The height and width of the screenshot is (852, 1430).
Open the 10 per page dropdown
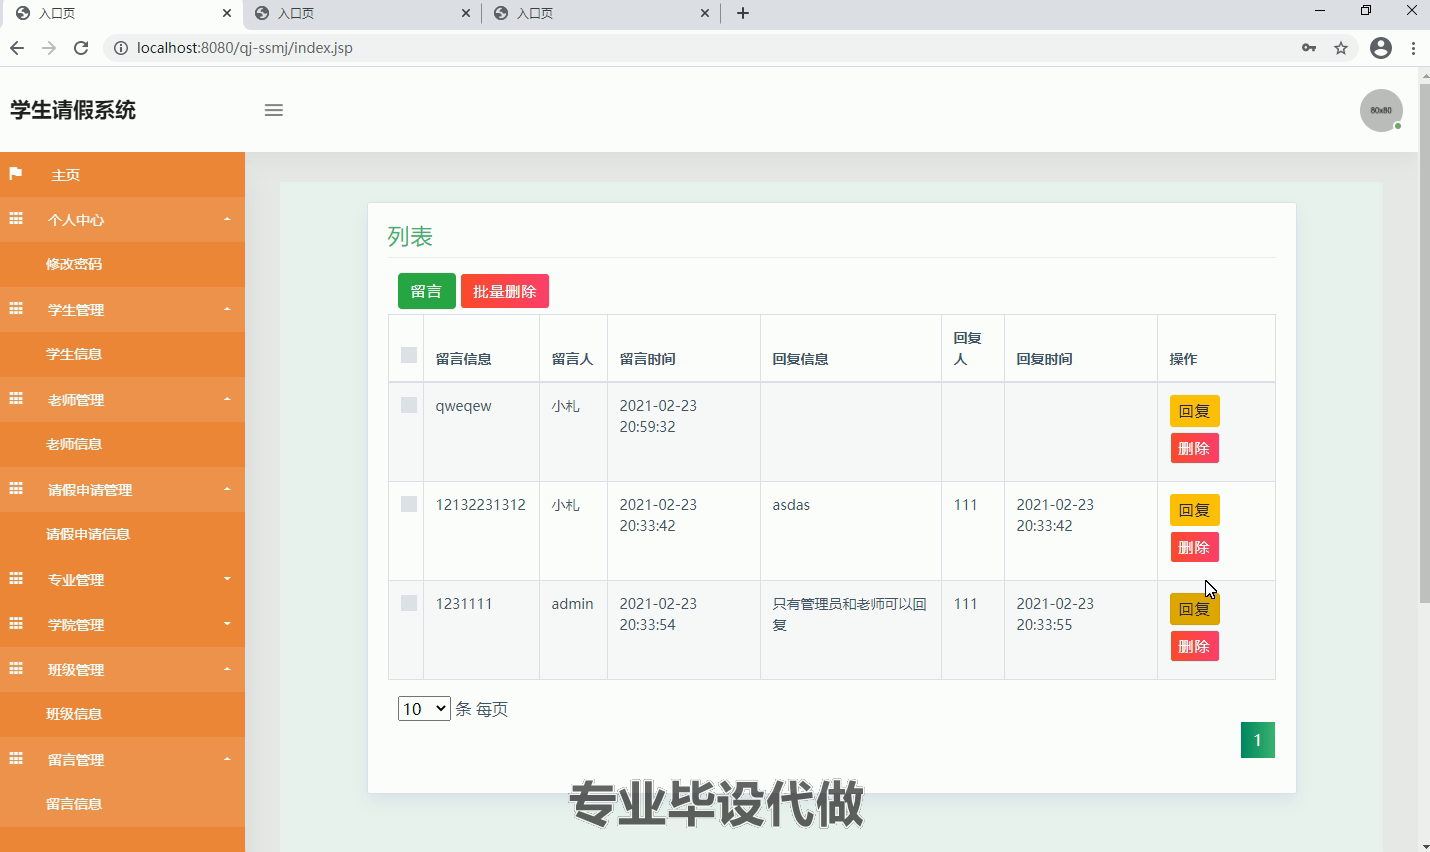(x=424, y=709)
